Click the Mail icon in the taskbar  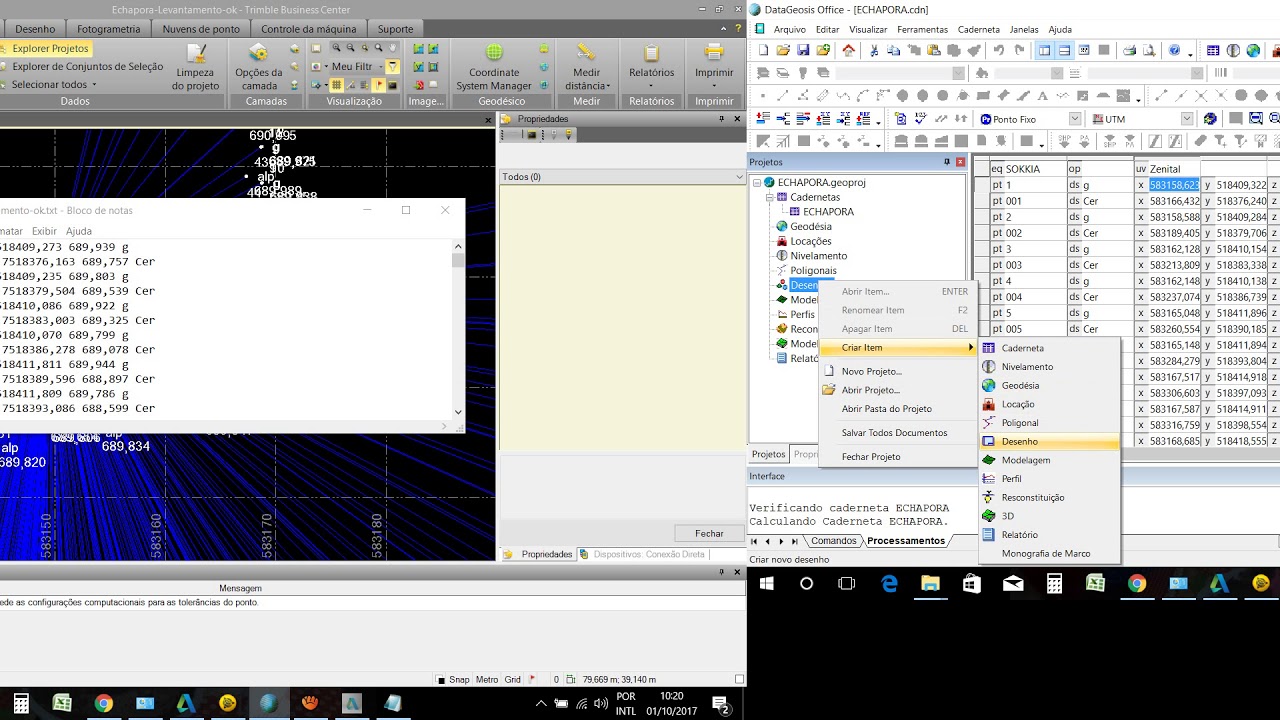[1013, 584]
